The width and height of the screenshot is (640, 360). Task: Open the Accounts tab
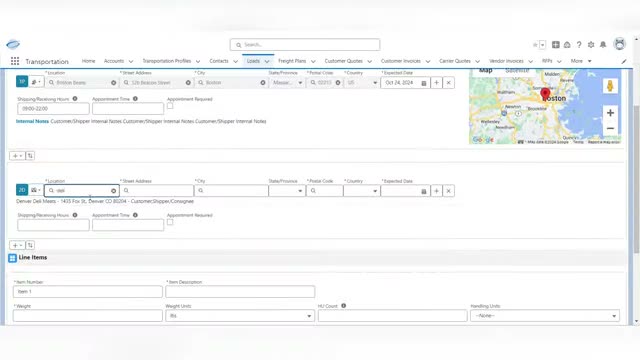(x=114, y=61)
